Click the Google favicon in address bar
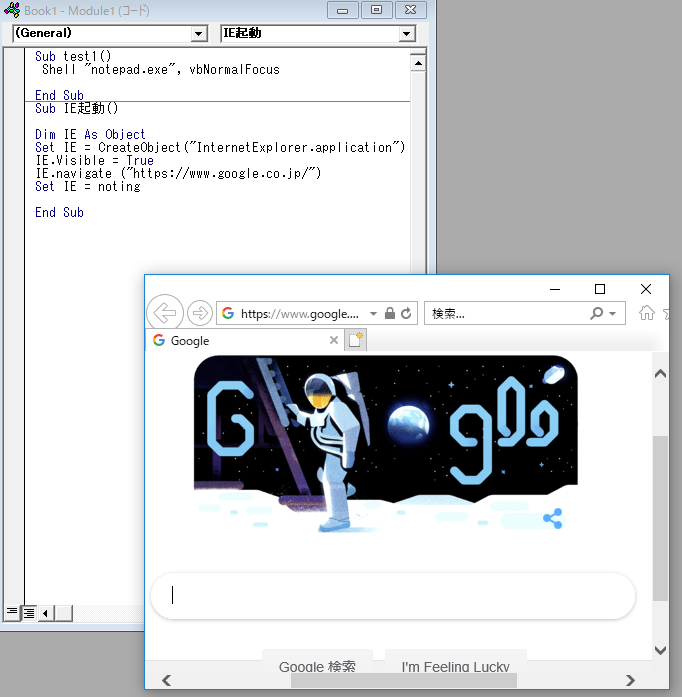Screen dimensions: 682x697 tap(228, 313)
